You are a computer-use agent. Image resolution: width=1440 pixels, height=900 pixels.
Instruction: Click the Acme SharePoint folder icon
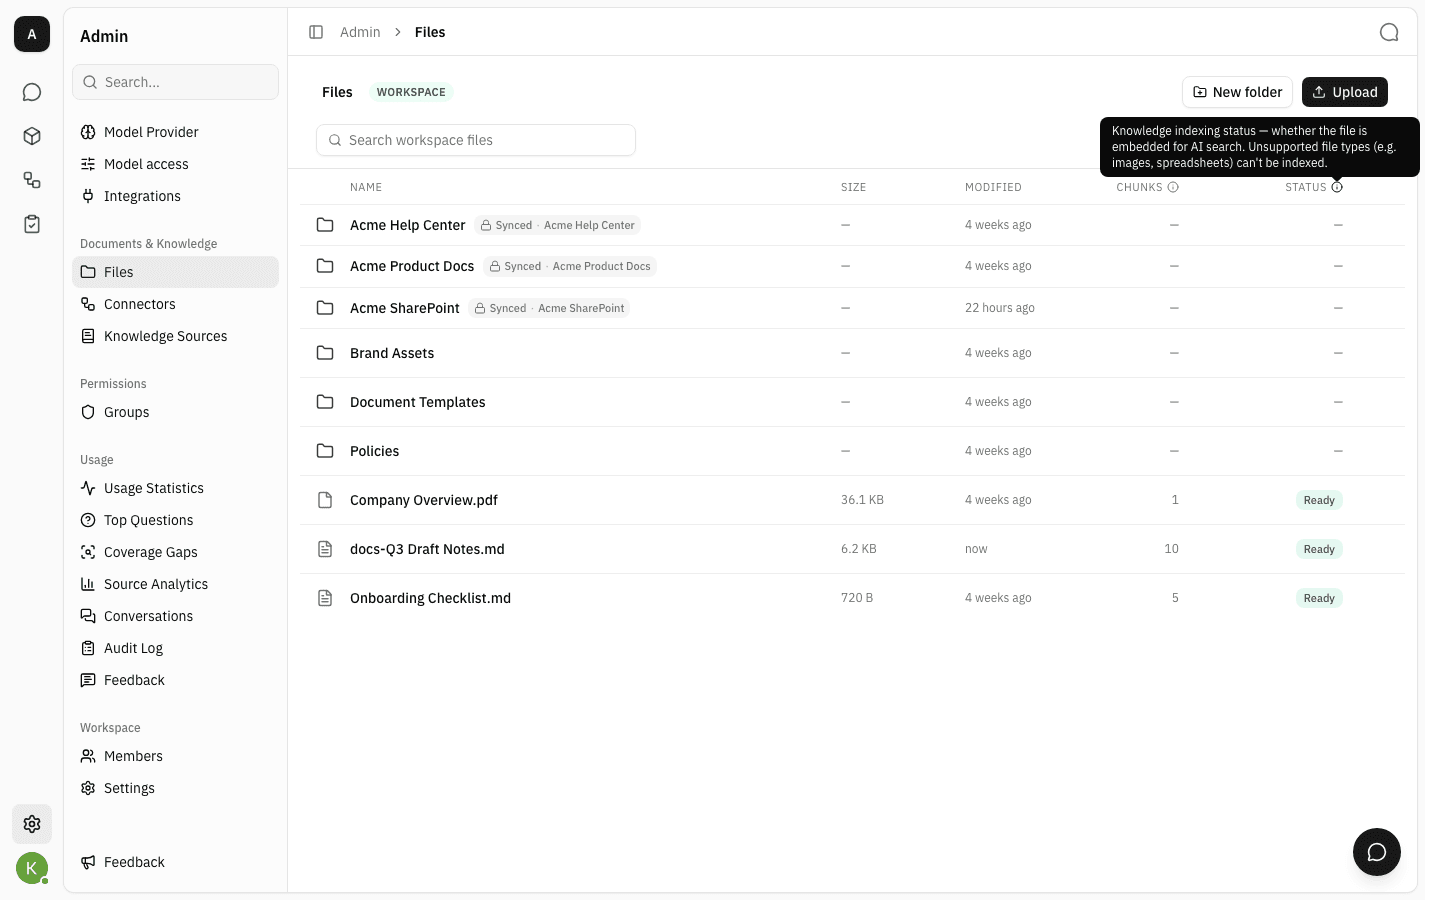point(325,308)
